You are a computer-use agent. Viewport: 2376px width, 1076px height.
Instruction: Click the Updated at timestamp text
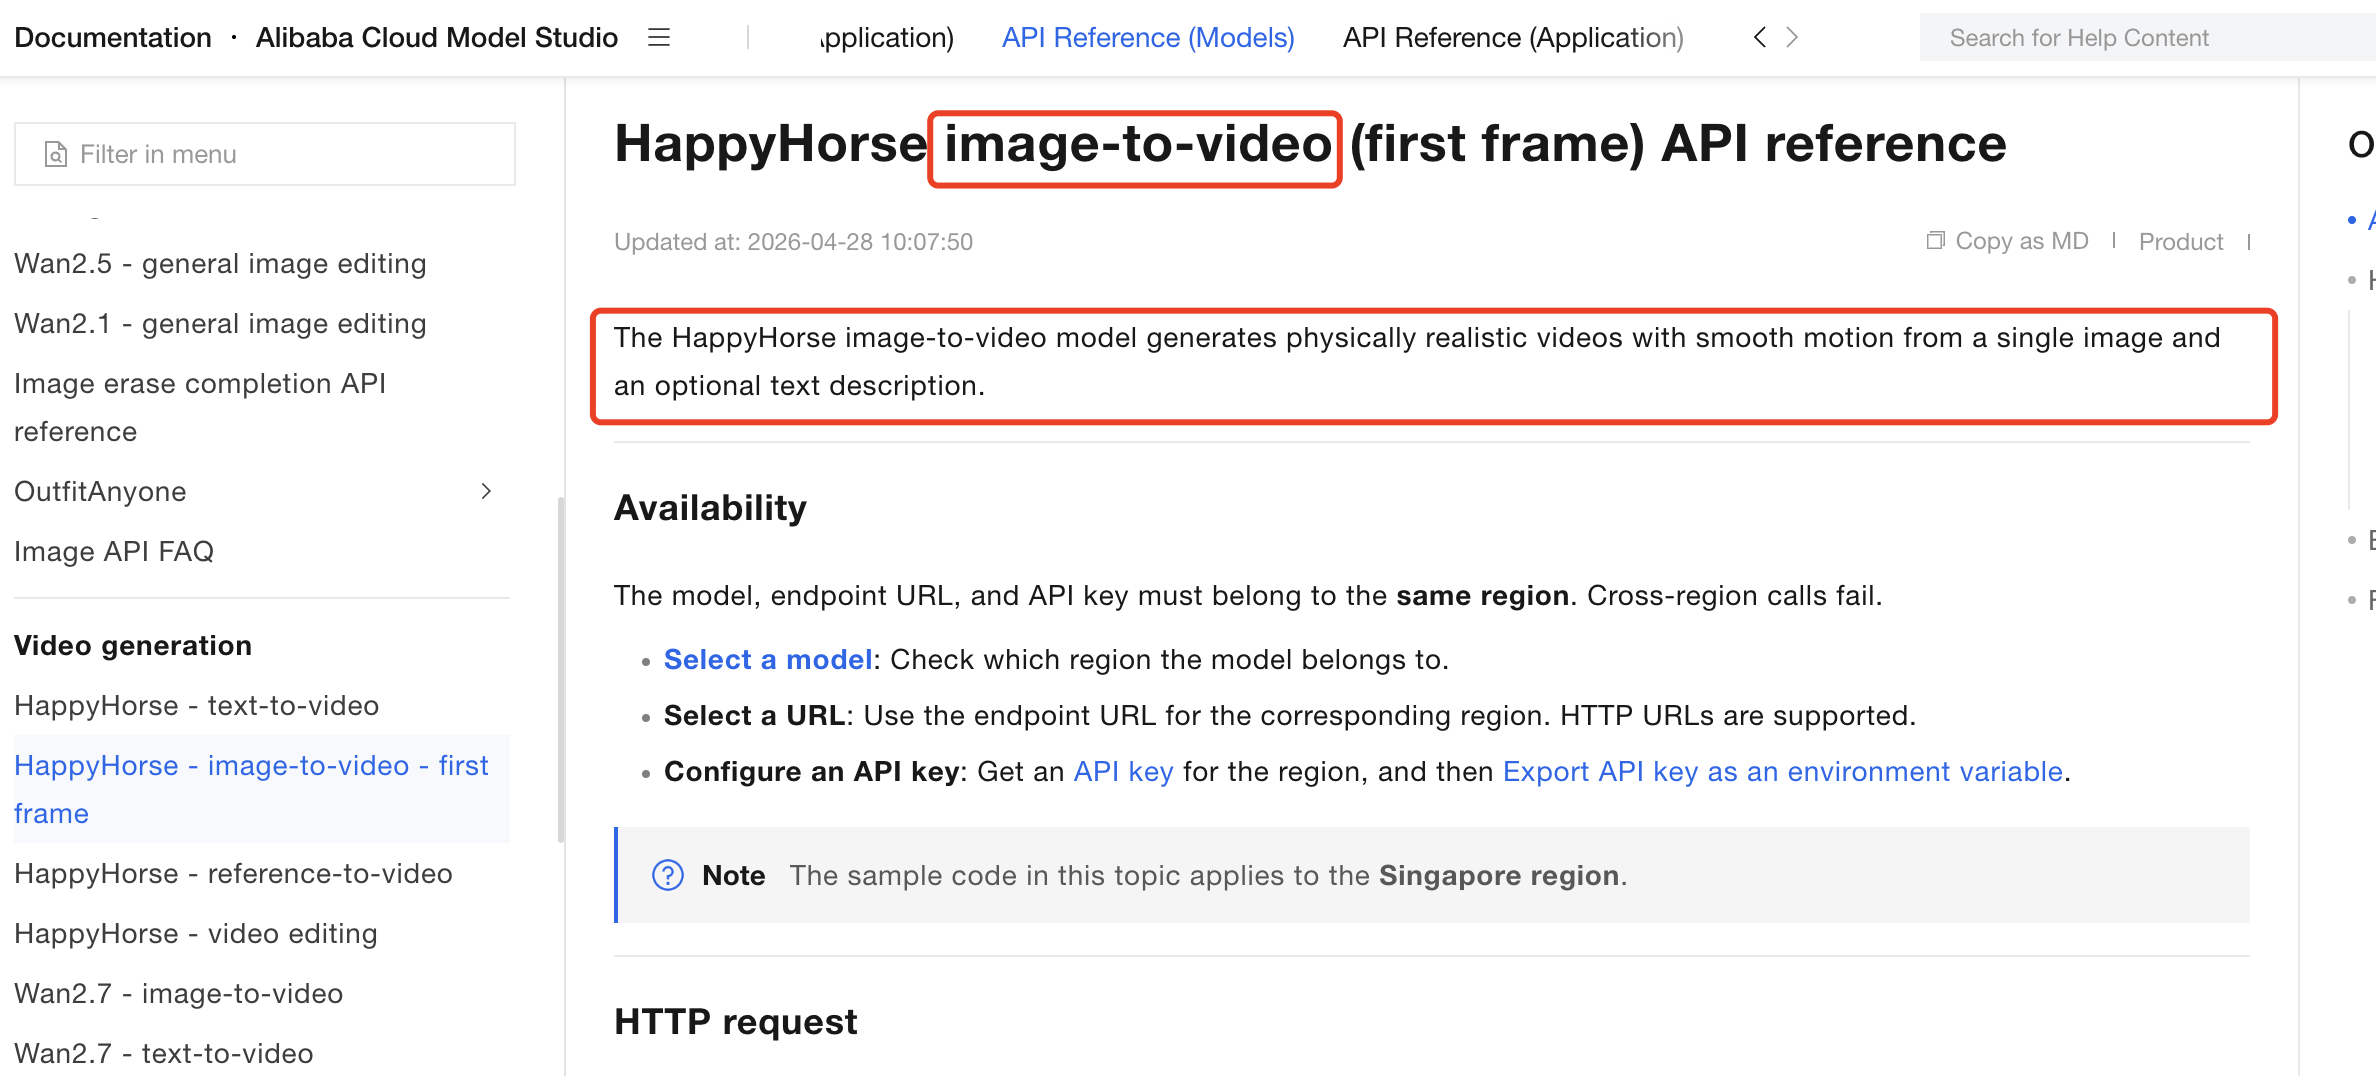pos(793,242)
